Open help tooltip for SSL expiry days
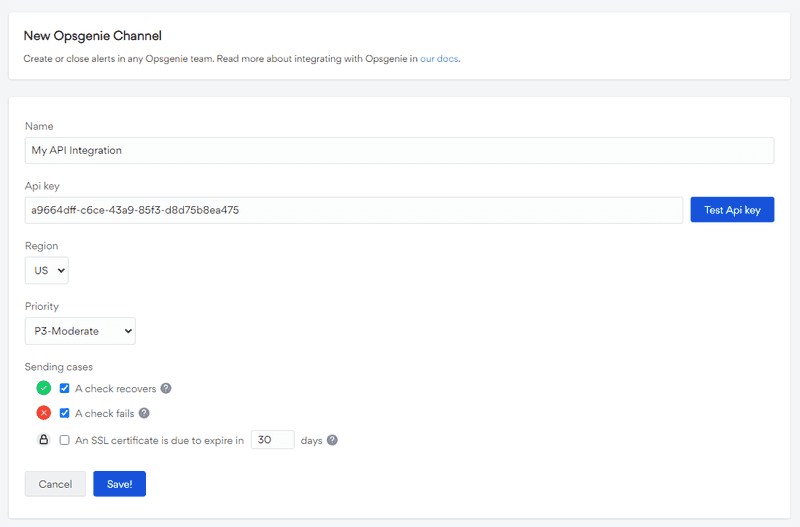Screen dimensions: 800x527 332,440
